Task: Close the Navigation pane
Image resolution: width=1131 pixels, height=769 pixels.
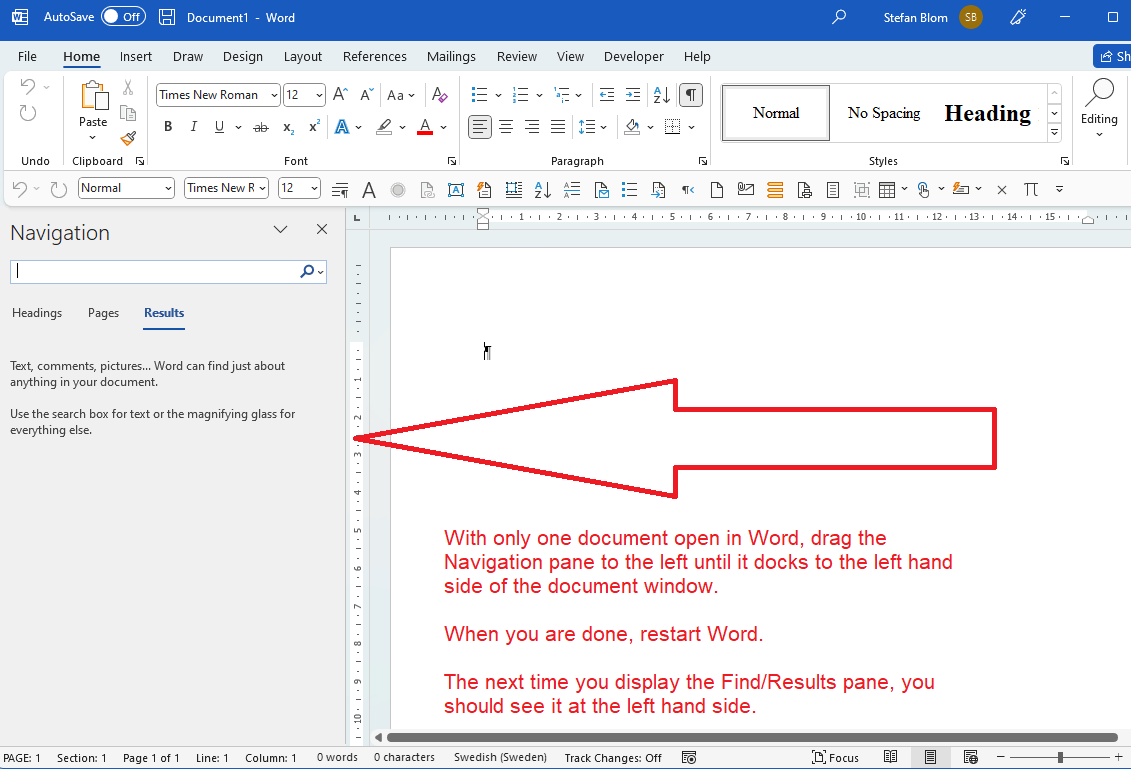Action: click(322, 229)
